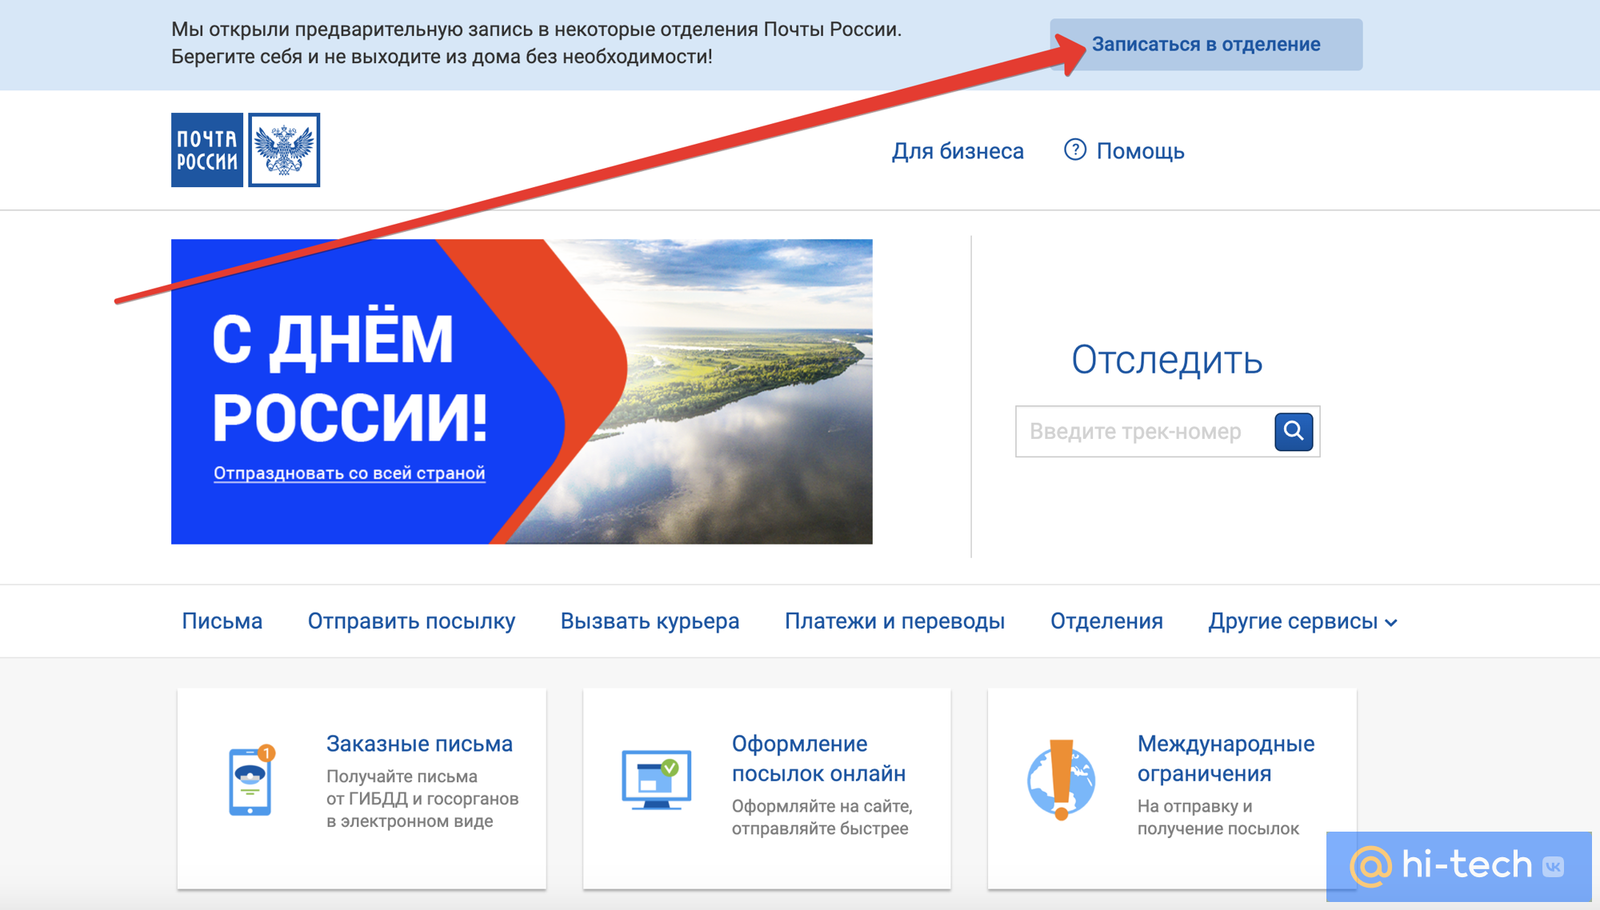Open the Заказные письма card title
Viewport: 1600px width, 910px height.
[419, 744]
